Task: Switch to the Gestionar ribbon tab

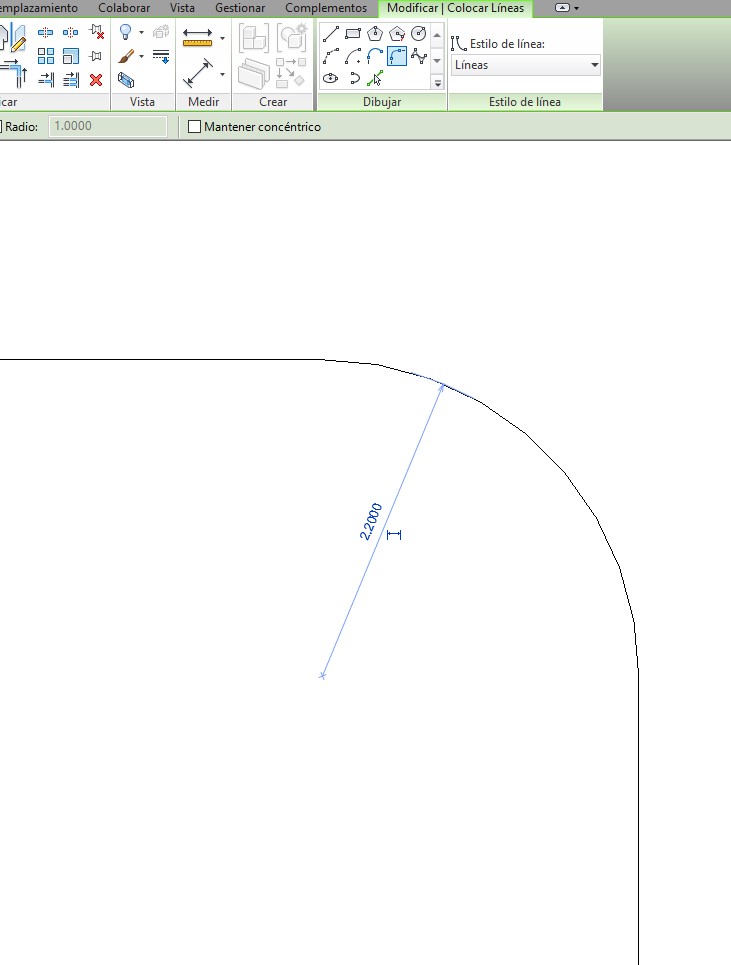Action: pos(240,8)
